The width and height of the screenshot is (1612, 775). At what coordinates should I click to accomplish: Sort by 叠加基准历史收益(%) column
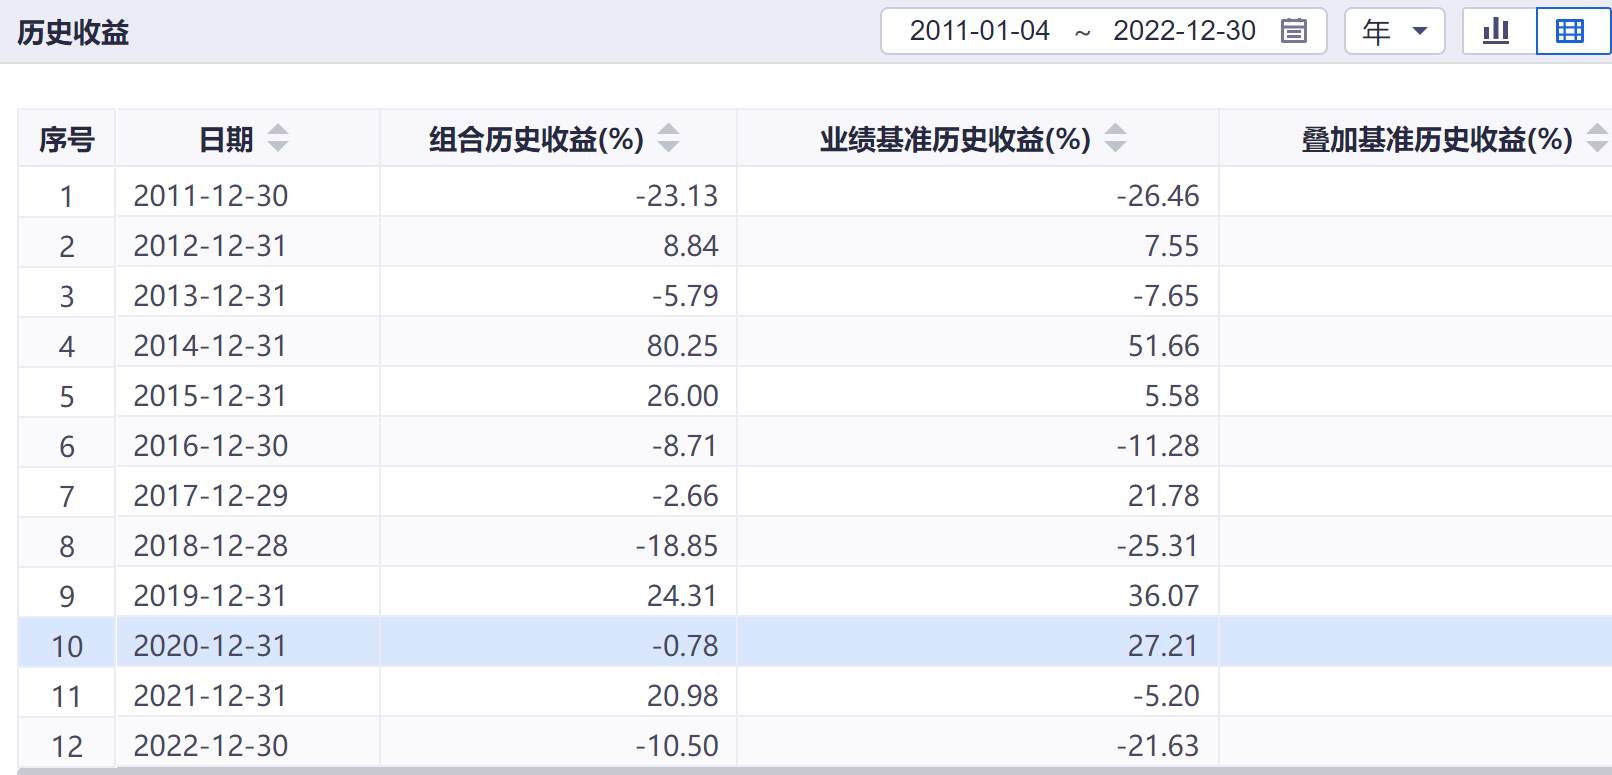coord(1597,138)
